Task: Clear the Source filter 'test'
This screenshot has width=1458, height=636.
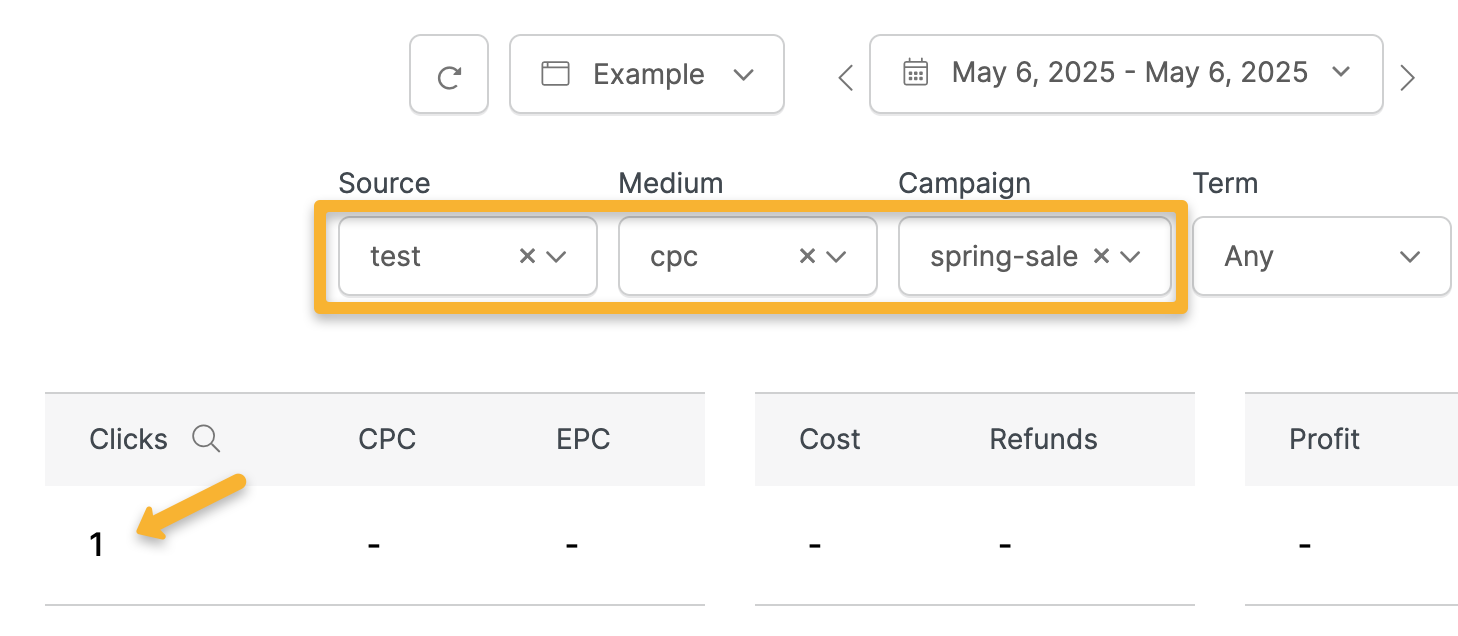Action: tap(527, 256)
